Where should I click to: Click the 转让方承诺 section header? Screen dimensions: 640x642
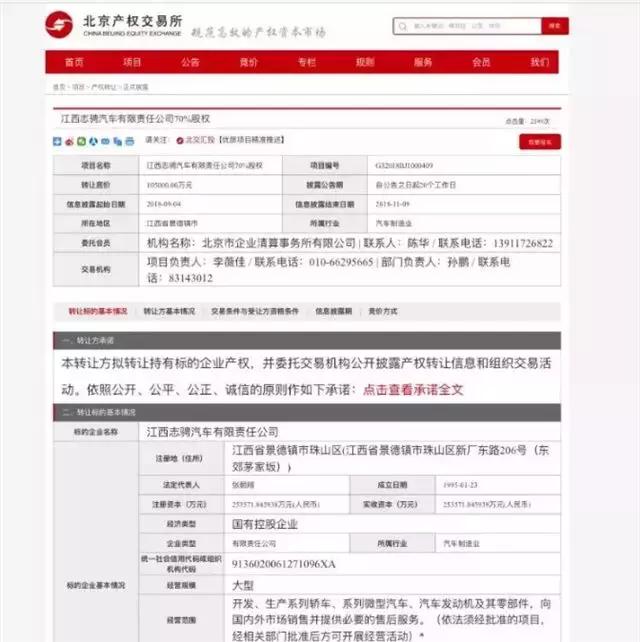point(307,340)
